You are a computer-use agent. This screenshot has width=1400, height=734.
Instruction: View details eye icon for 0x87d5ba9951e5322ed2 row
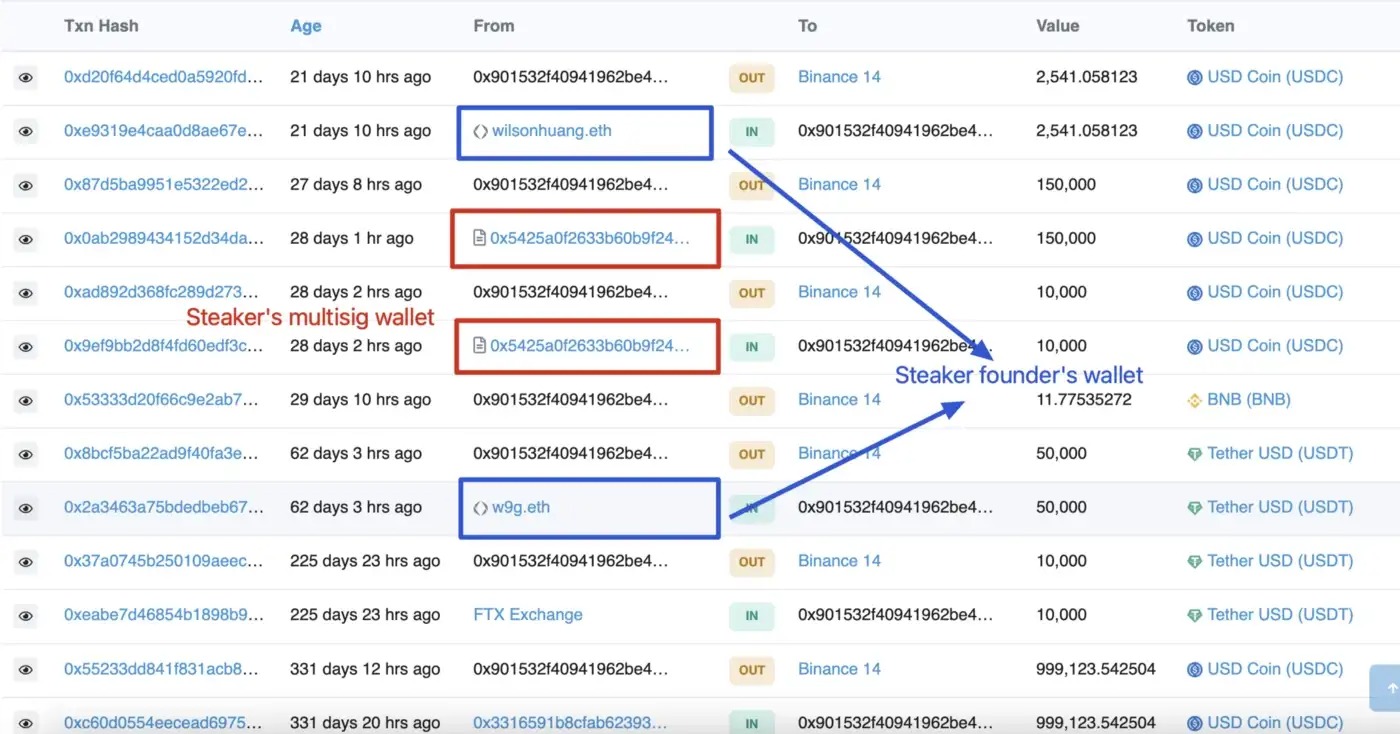click(26, 185)
